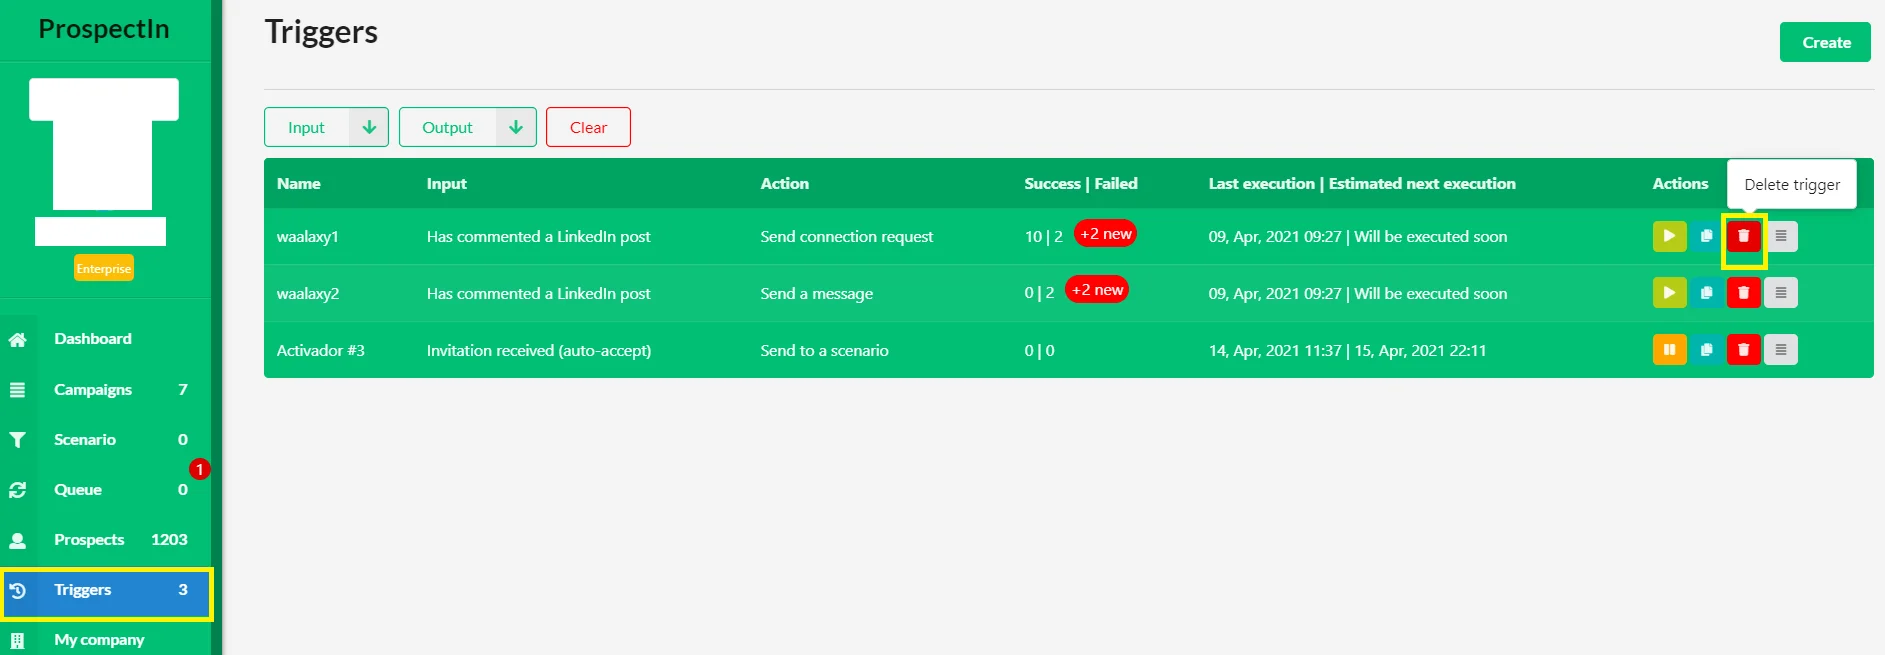Click the Scenario funnel icon

pos(17,440)
